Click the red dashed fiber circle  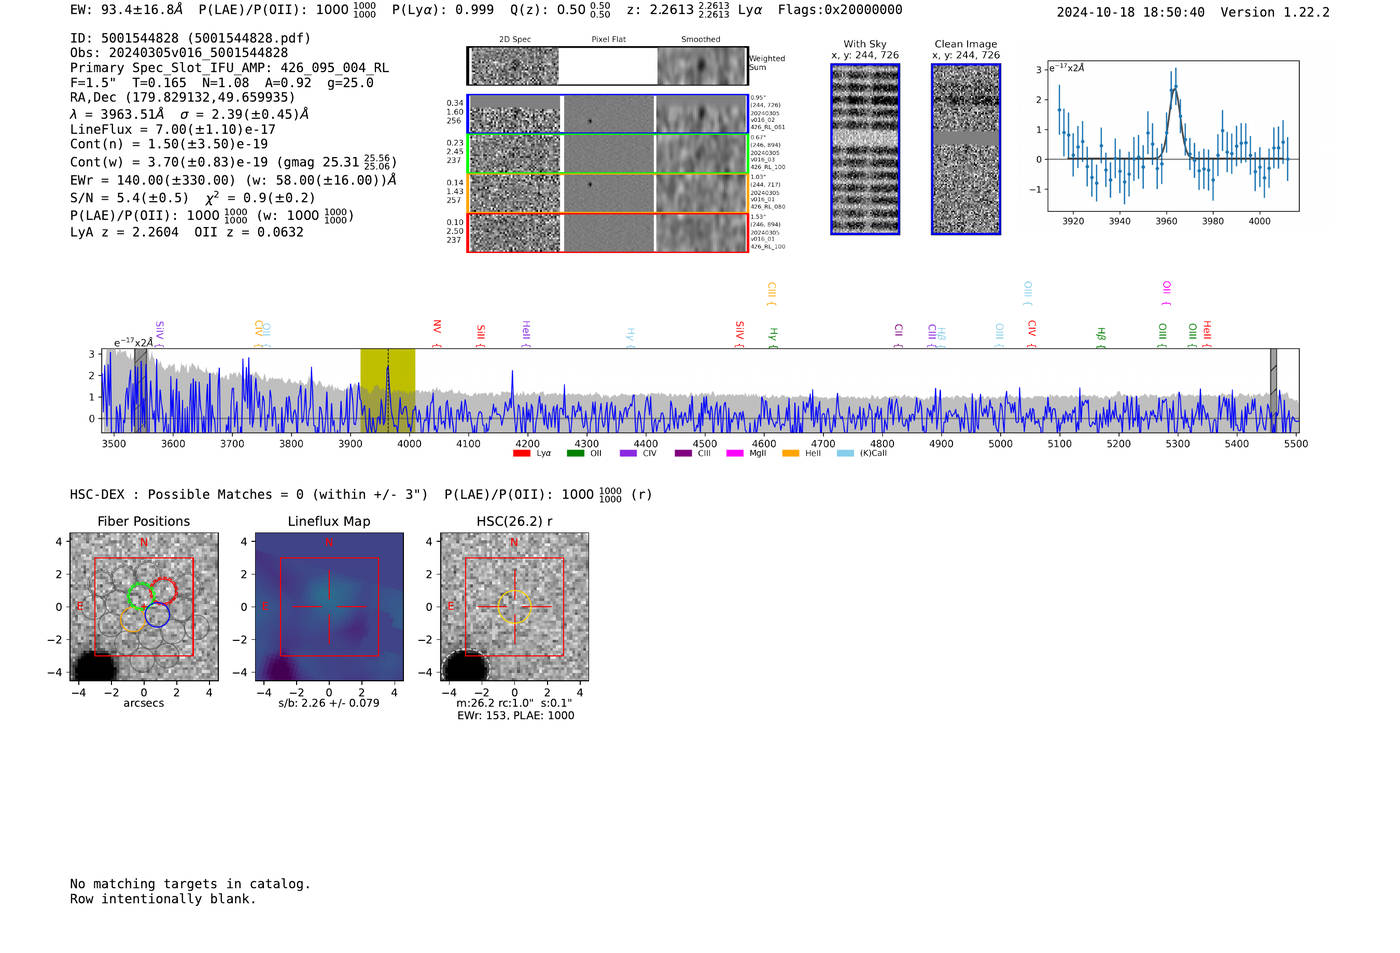[164, 590]
